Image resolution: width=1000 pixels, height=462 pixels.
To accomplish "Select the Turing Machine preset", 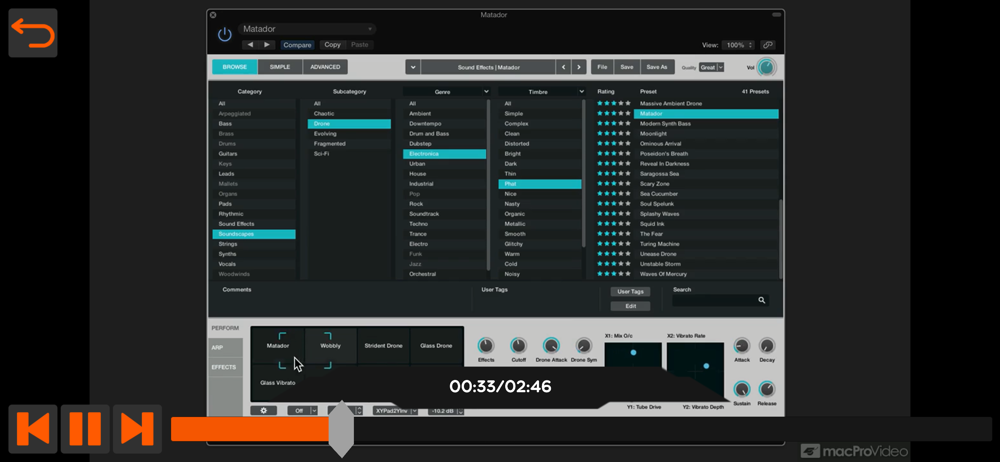I will tap(707, 244).
